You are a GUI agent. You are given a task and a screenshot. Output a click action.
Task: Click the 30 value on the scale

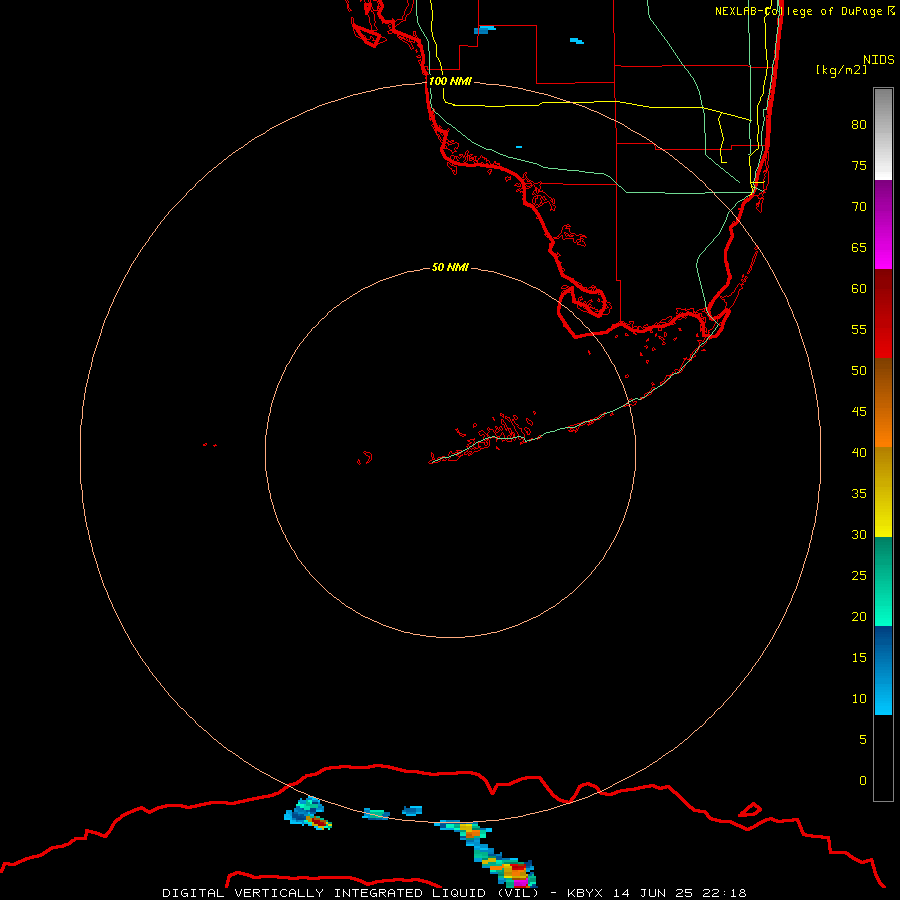click(x=859, y=534)
